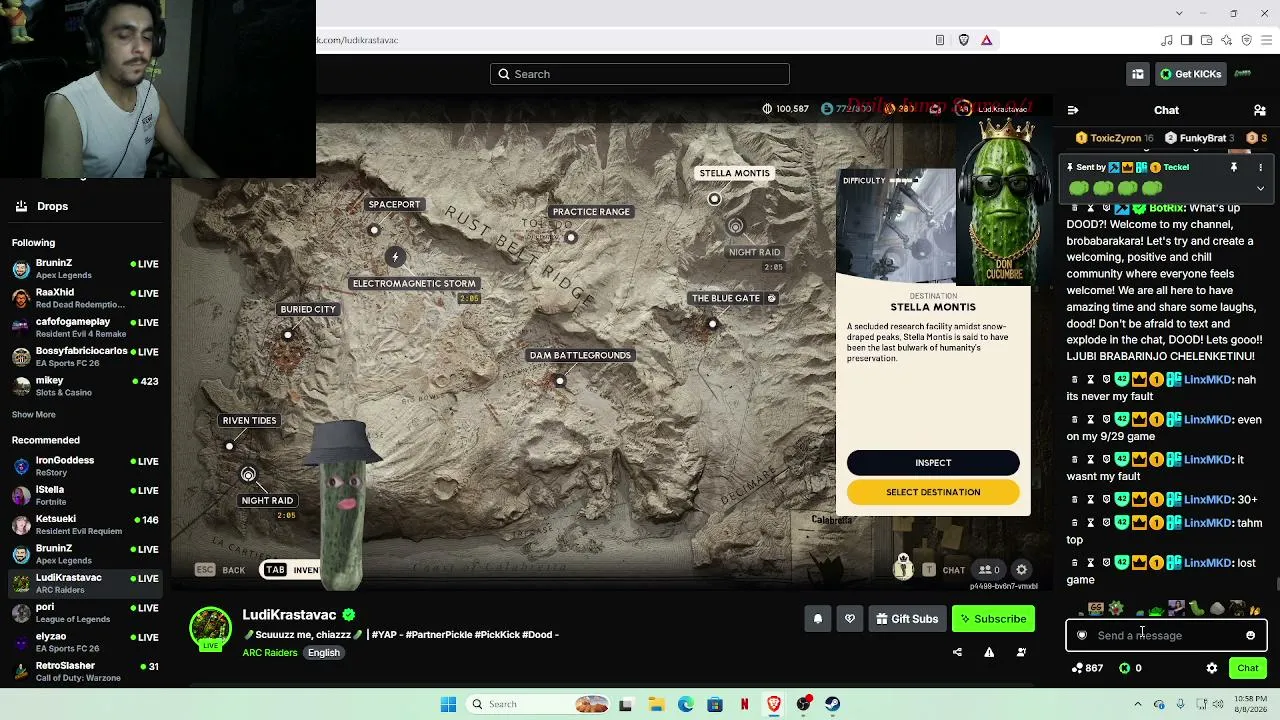The width and height of the screenshot is (1280, 720).
Task: Open IronGoddess channel under Recommended
Action: click(x=84, y=466)
